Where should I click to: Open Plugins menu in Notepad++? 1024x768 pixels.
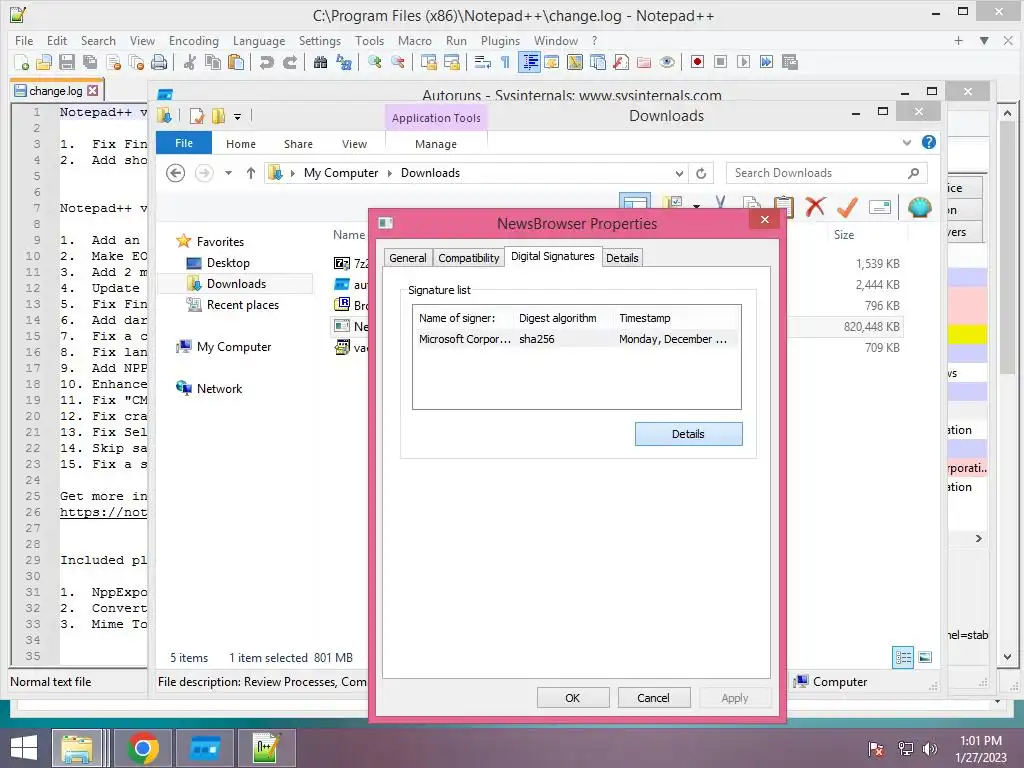click(500, 40)
